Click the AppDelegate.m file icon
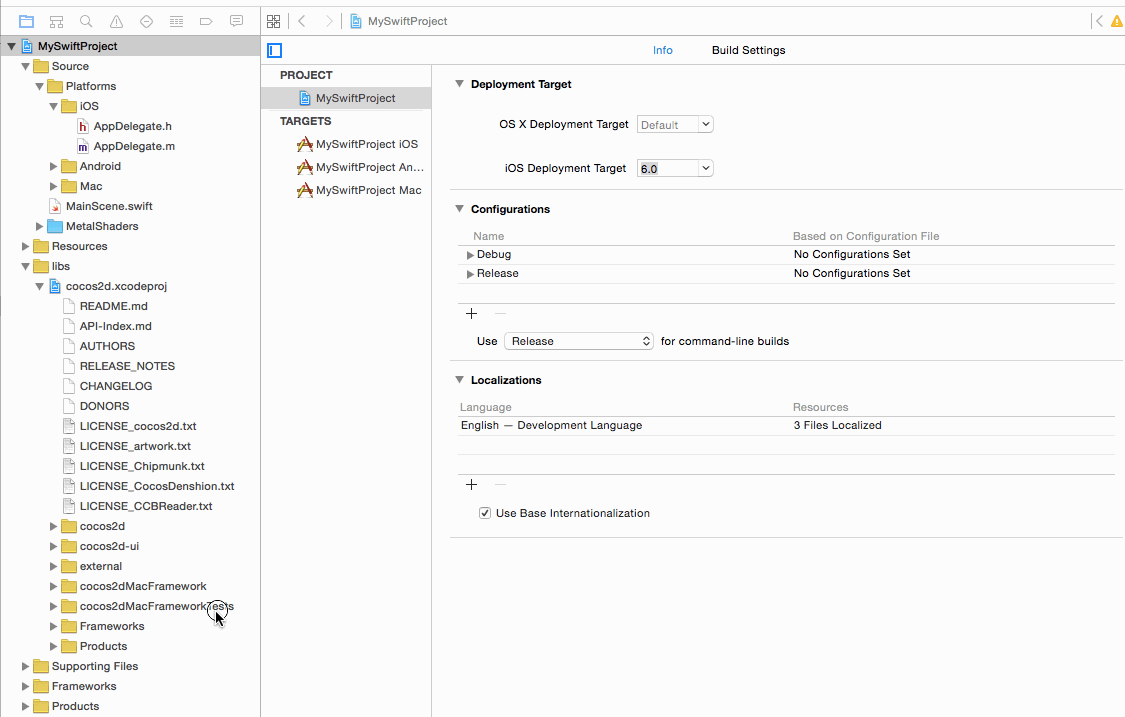The image size is (1125, 717). pyautogui.click(x=83, y=146)
